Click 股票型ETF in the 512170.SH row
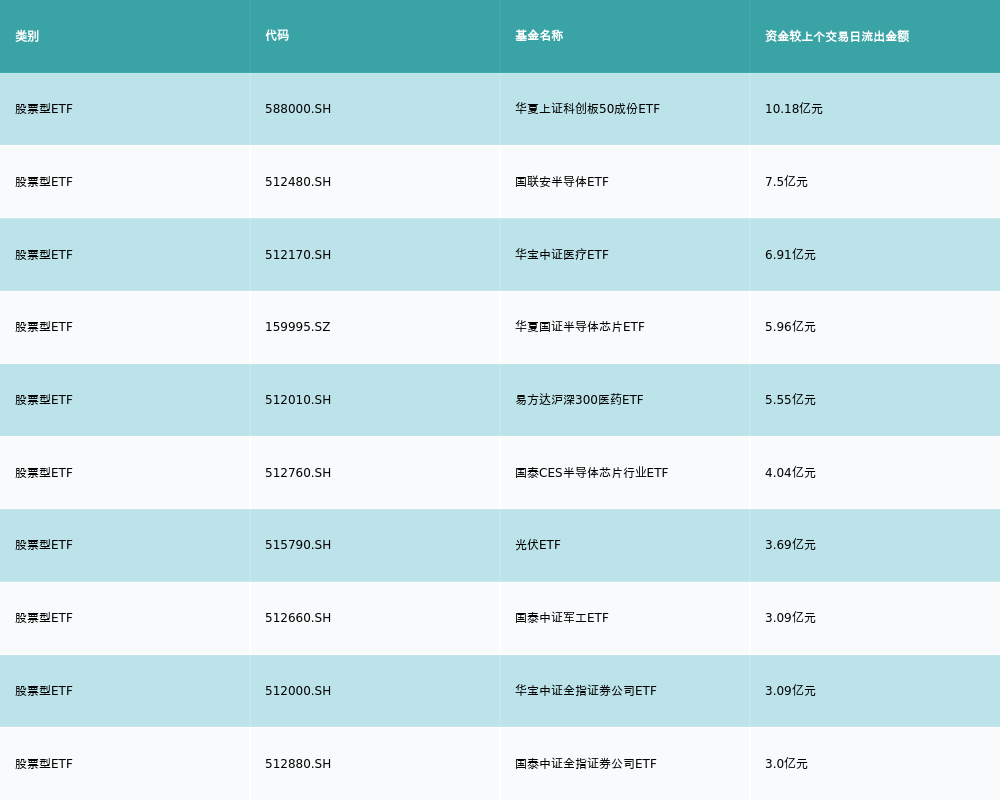Image resolution: width=1000 pixels, height=800 pixels. pyautogui.click(x=44, y=255)
